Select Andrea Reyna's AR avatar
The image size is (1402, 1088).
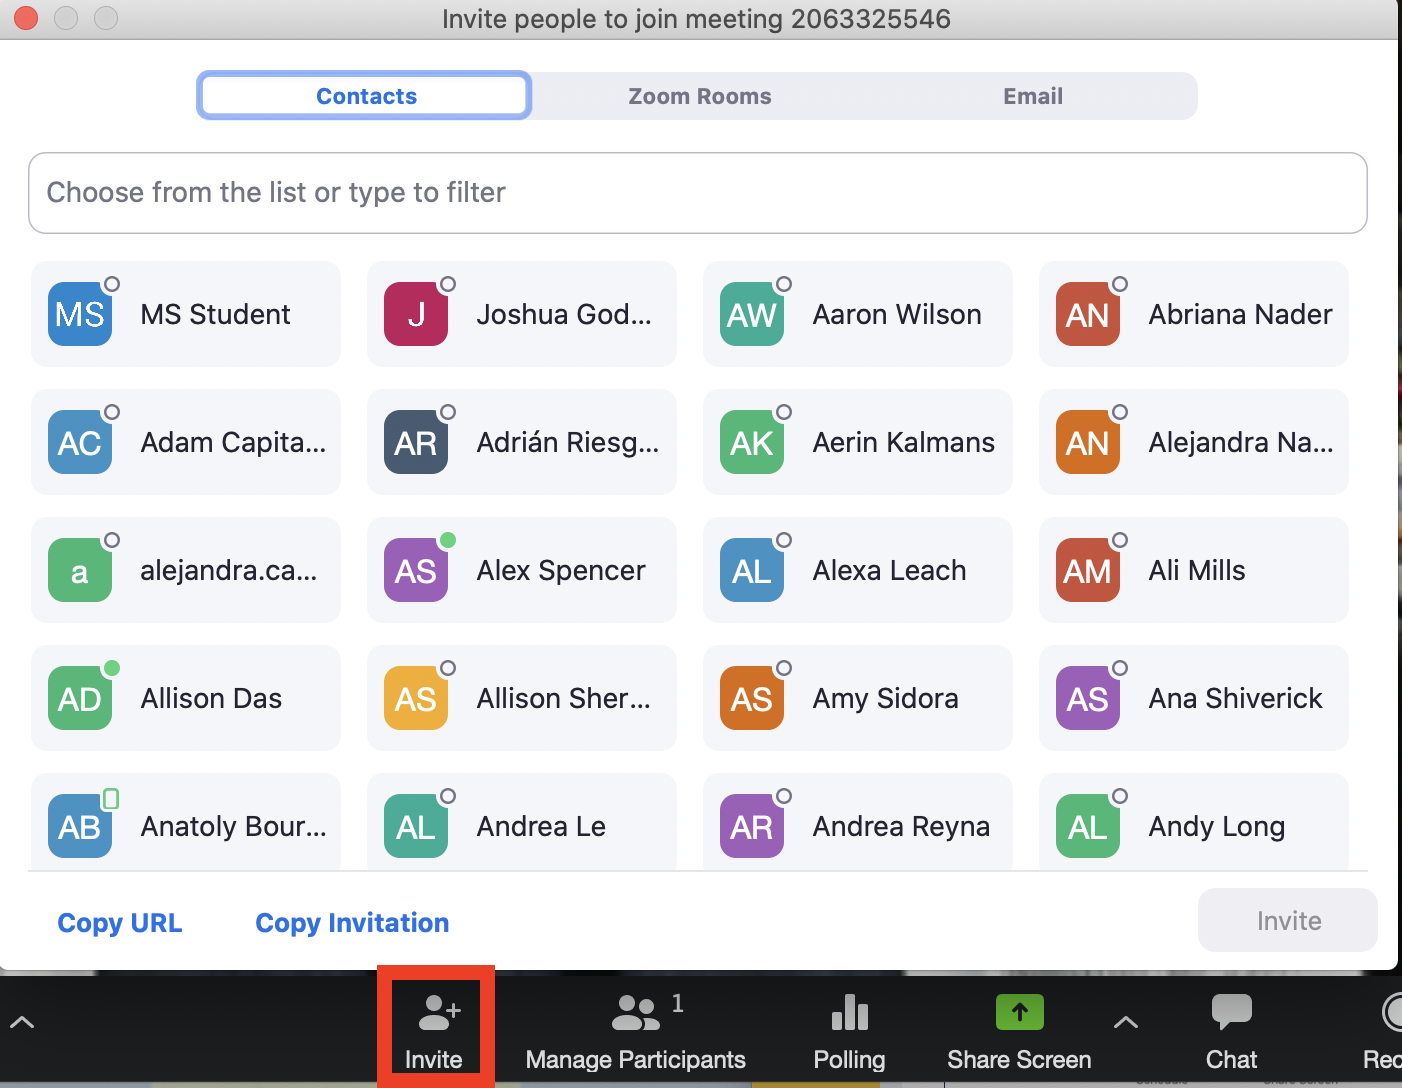pos(752,826)
